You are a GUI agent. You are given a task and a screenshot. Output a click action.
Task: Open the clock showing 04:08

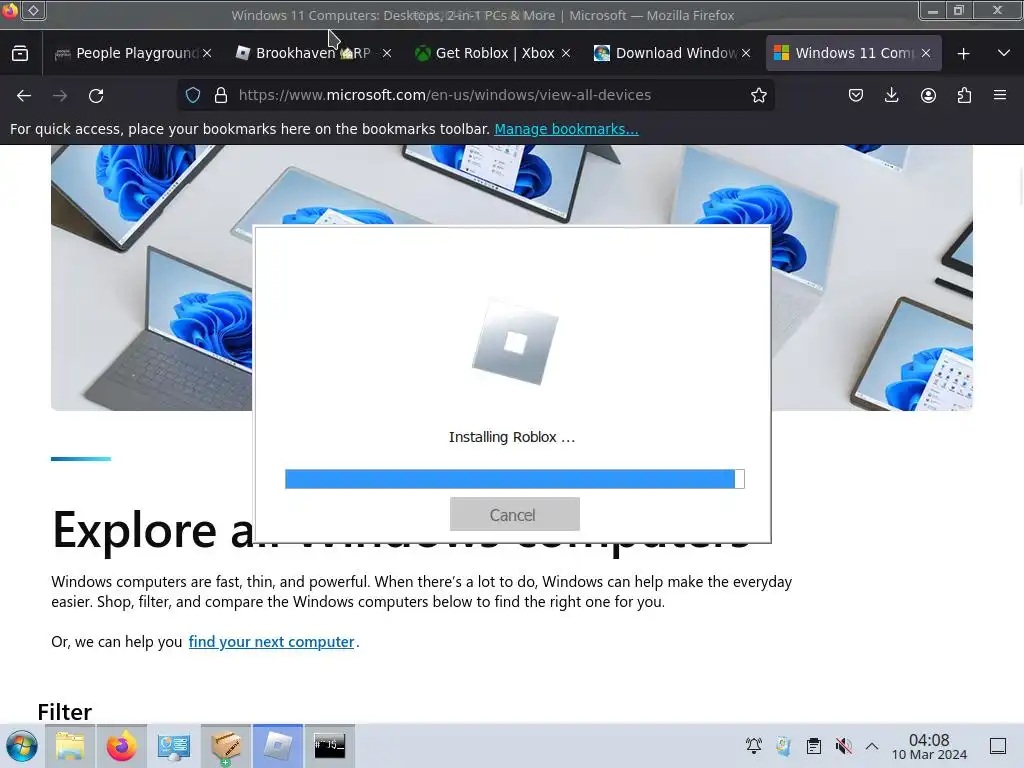929,747
